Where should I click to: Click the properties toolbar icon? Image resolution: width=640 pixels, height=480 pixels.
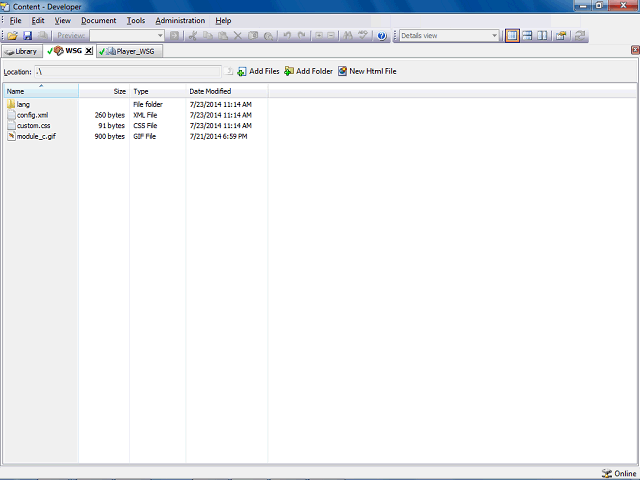pyautogui.click(x=561, y=36)
